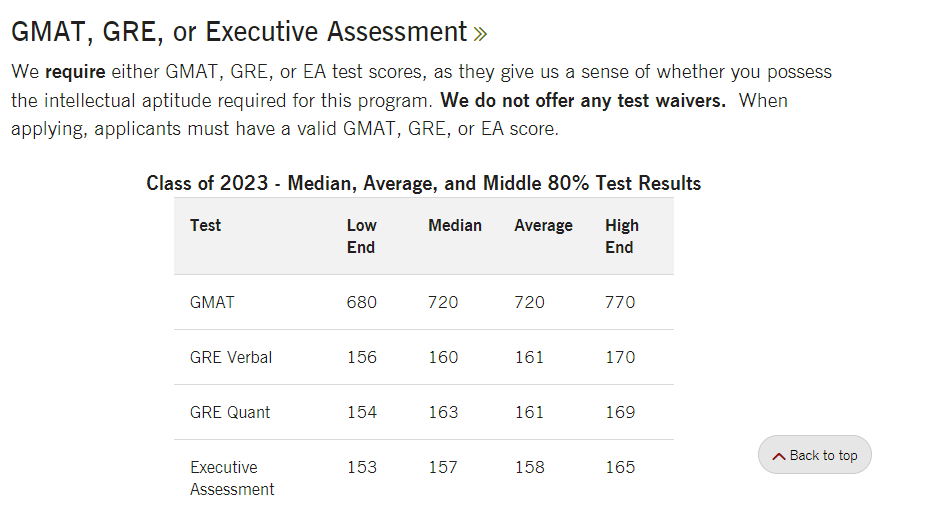Screen dimensions: 941x512
Task: Click the GMAT high end score 770
Action: pyautogui.click(x=620, y=302)
